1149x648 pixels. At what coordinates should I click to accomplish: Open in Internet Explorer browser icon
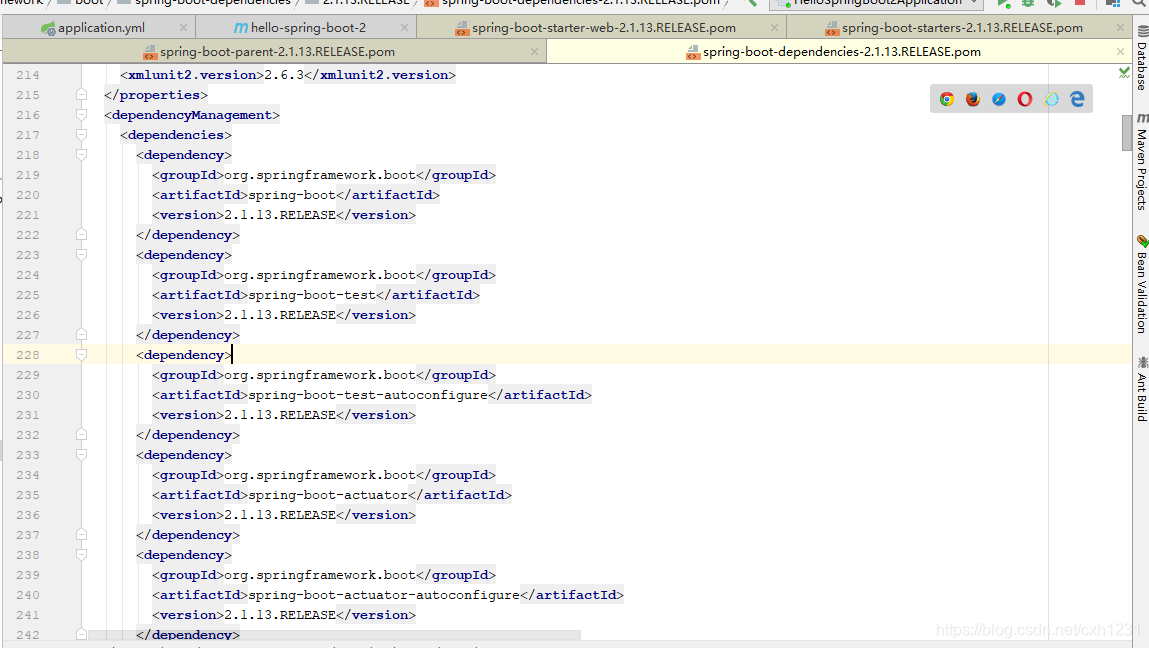coord(1052,99)
